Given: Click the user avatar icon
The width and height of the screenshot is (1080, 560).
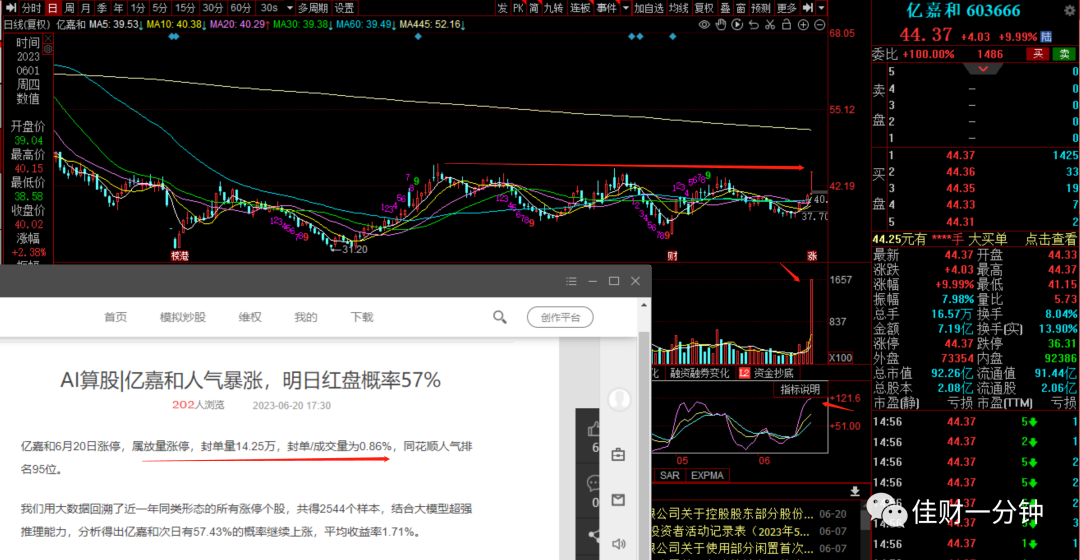Looking at the screenshot, I should click(619, 400).
